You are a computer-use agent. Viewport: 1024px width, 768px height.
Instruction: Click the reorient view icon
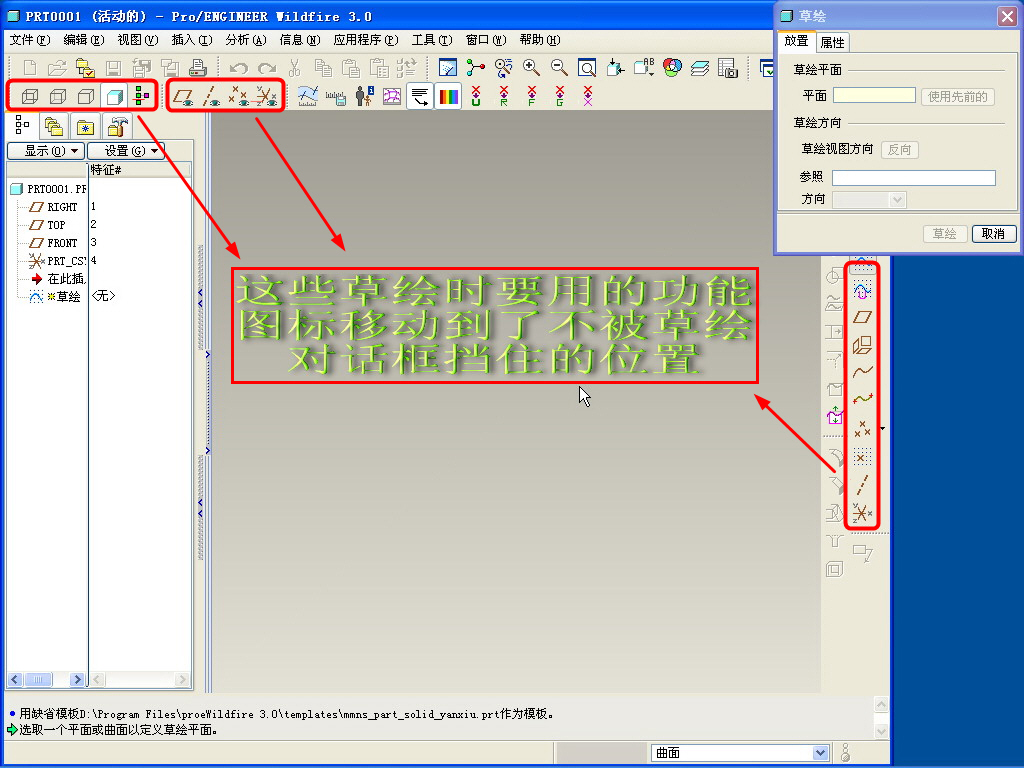[x=615, y=67]
